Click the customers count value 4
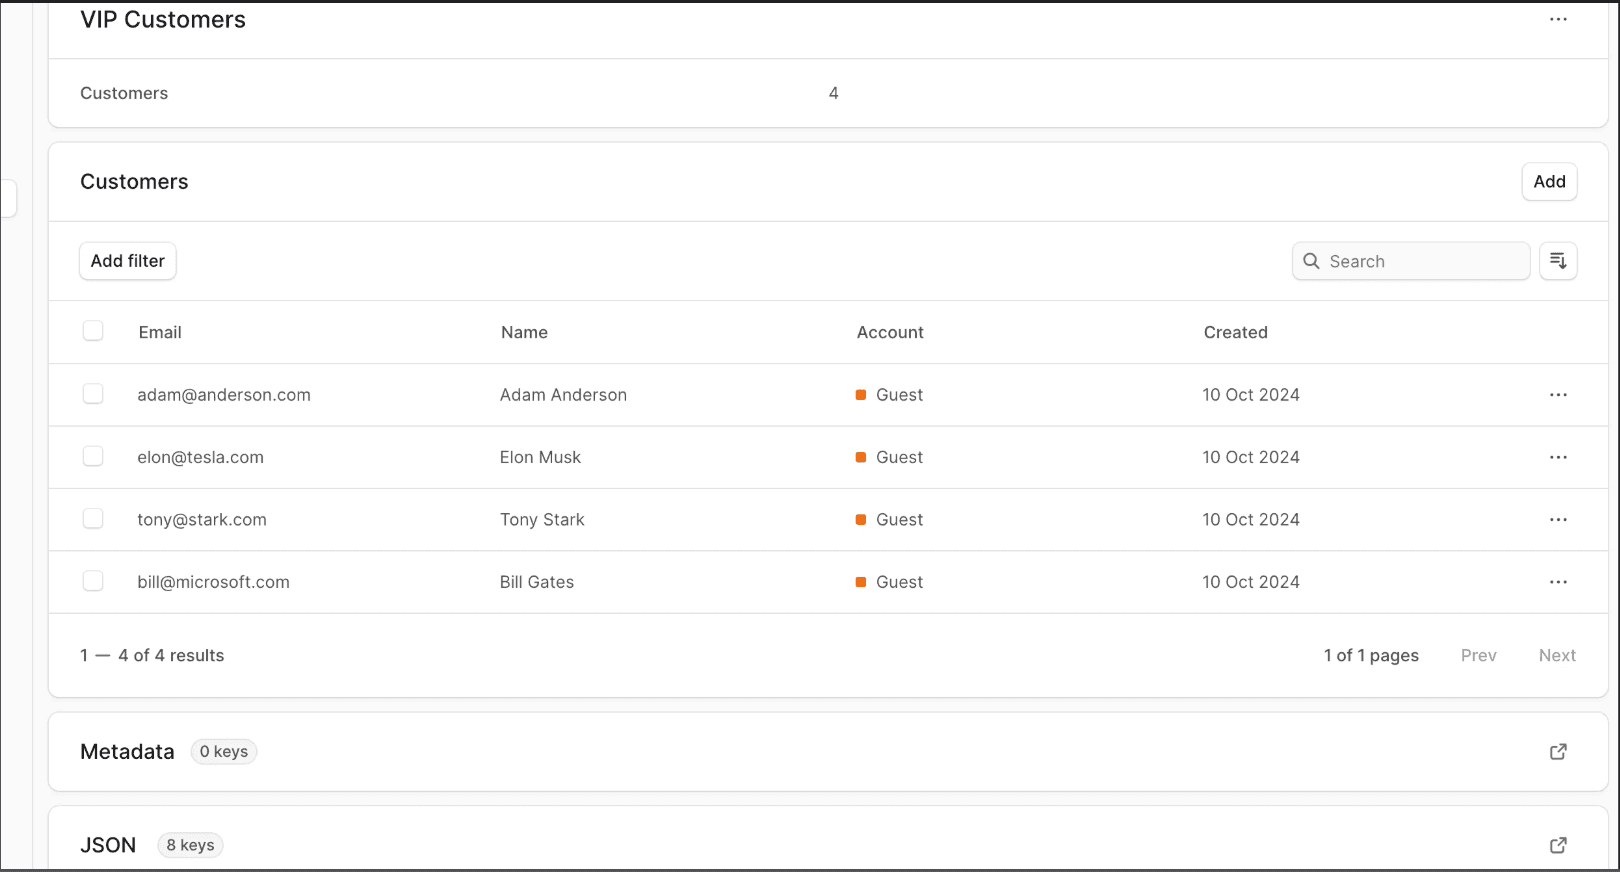The width and height of the screenshot is (1620, 872). click(833, 93)
